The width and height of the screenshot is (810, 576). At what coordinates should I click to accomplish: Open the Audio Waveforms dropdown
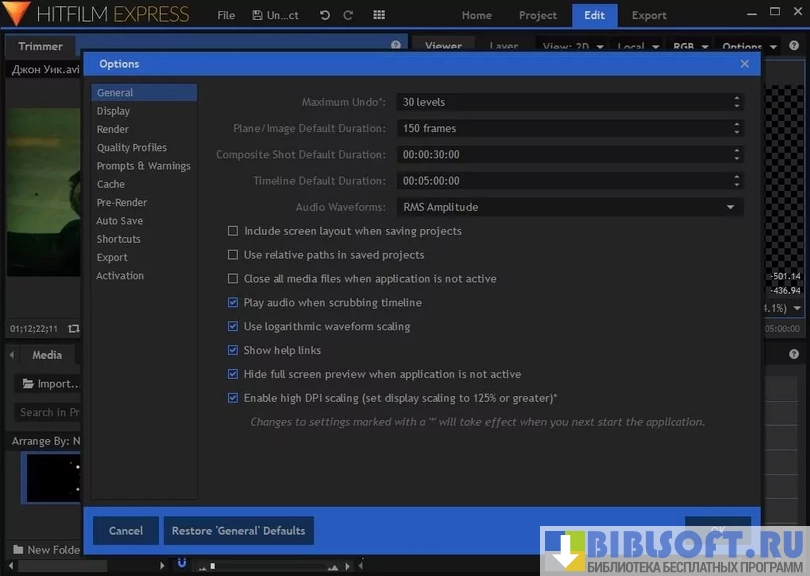click(x=569, y=207)
